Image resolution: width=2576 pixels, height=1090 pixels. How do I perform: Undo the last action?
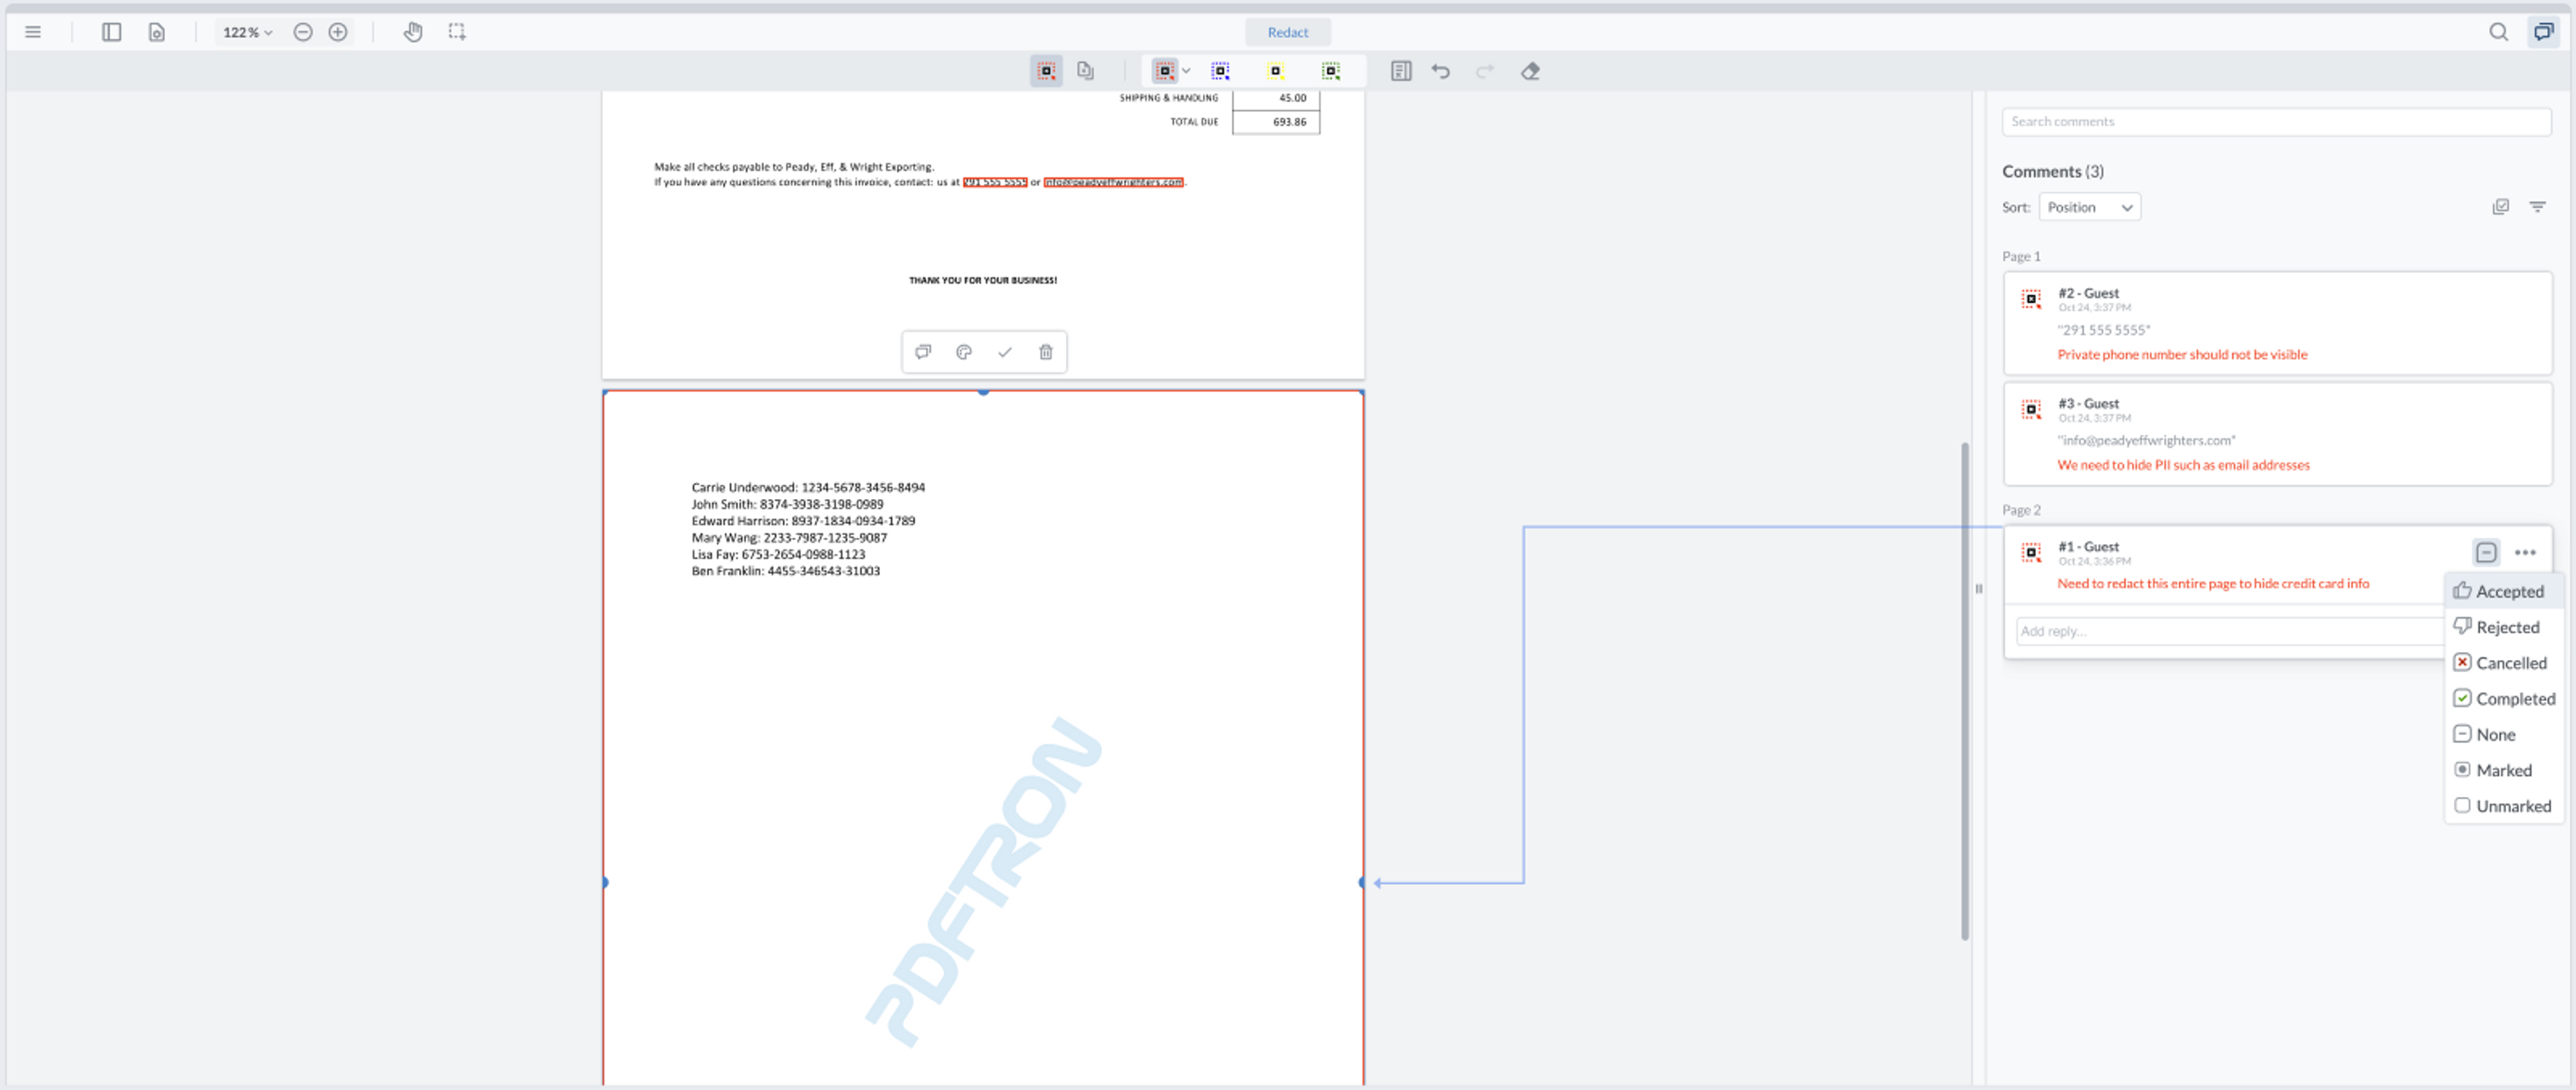(1440, 71)
